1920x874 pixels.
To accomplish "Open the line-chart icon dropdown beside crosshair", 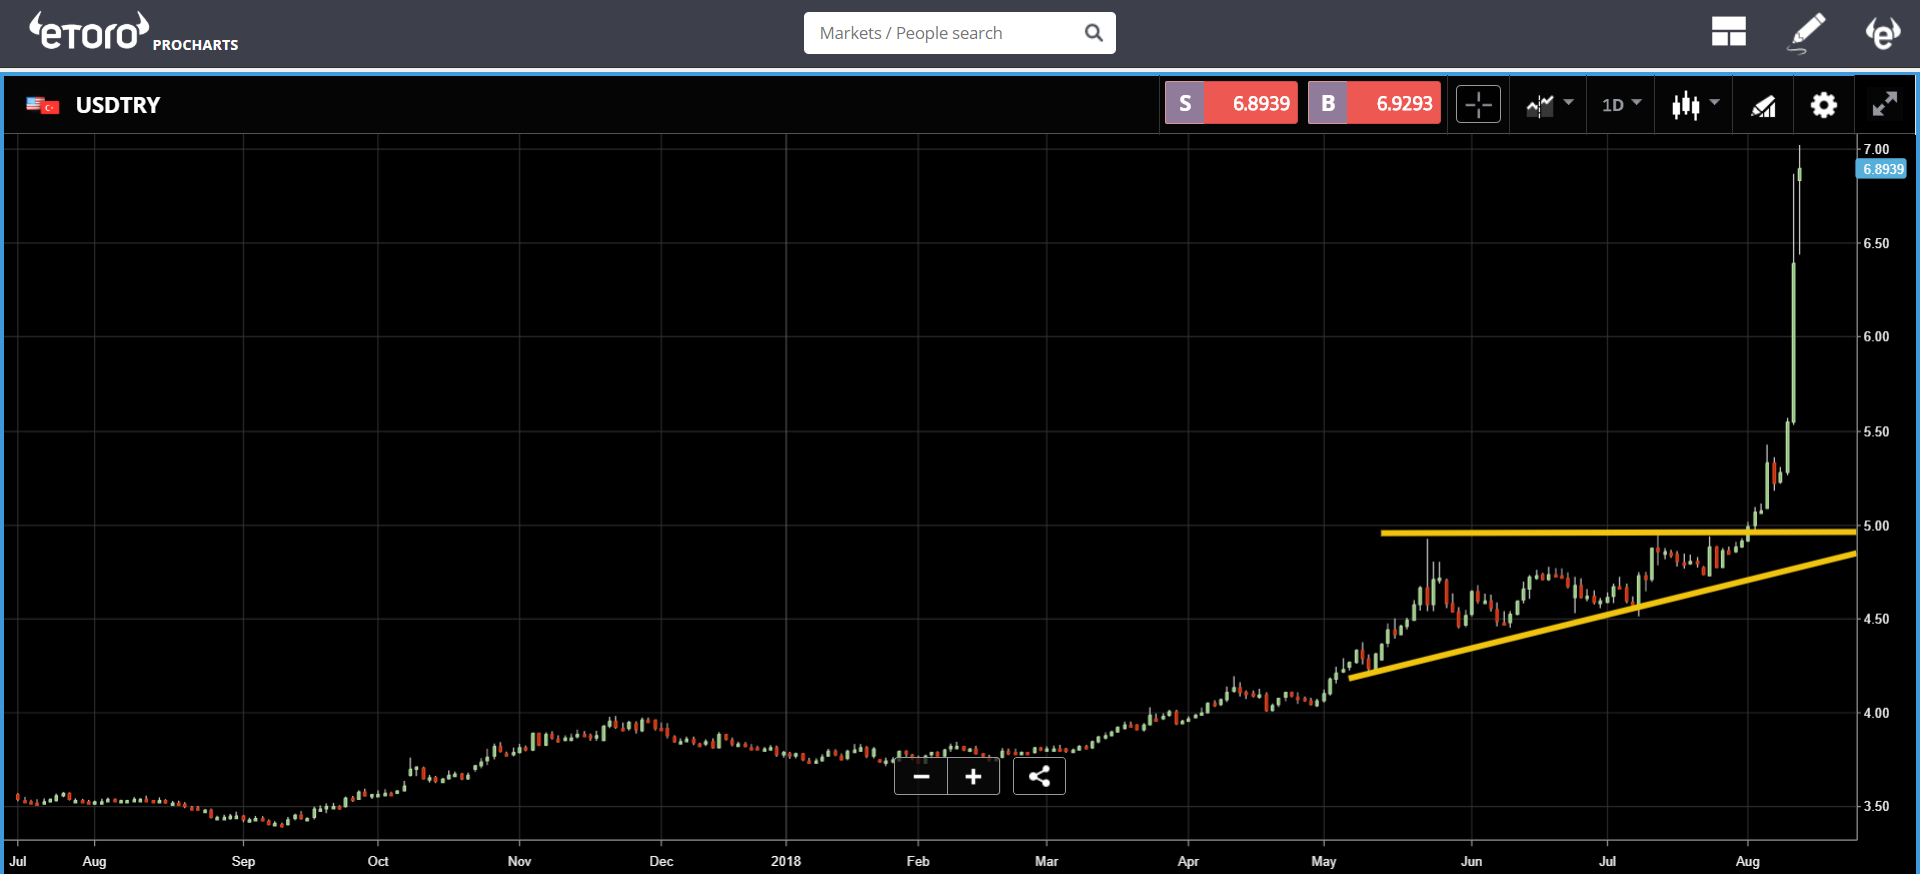I will pyautogui.click(x=1549, y=104).
